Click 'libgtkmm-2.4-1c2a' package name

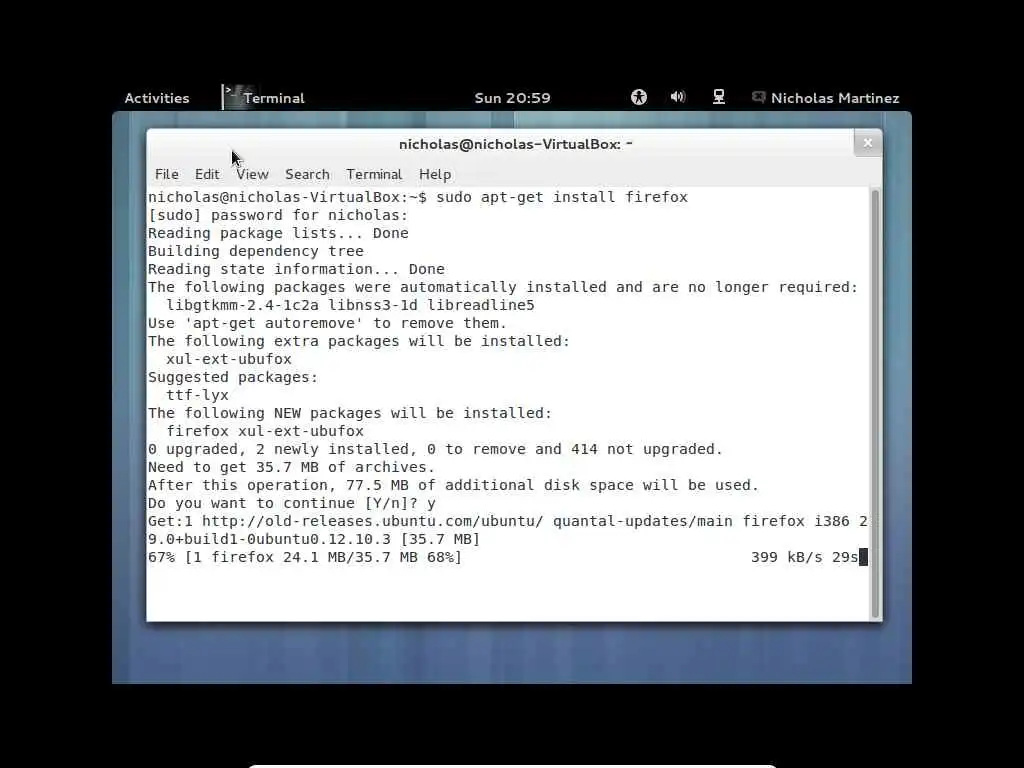tap(242, 305)
